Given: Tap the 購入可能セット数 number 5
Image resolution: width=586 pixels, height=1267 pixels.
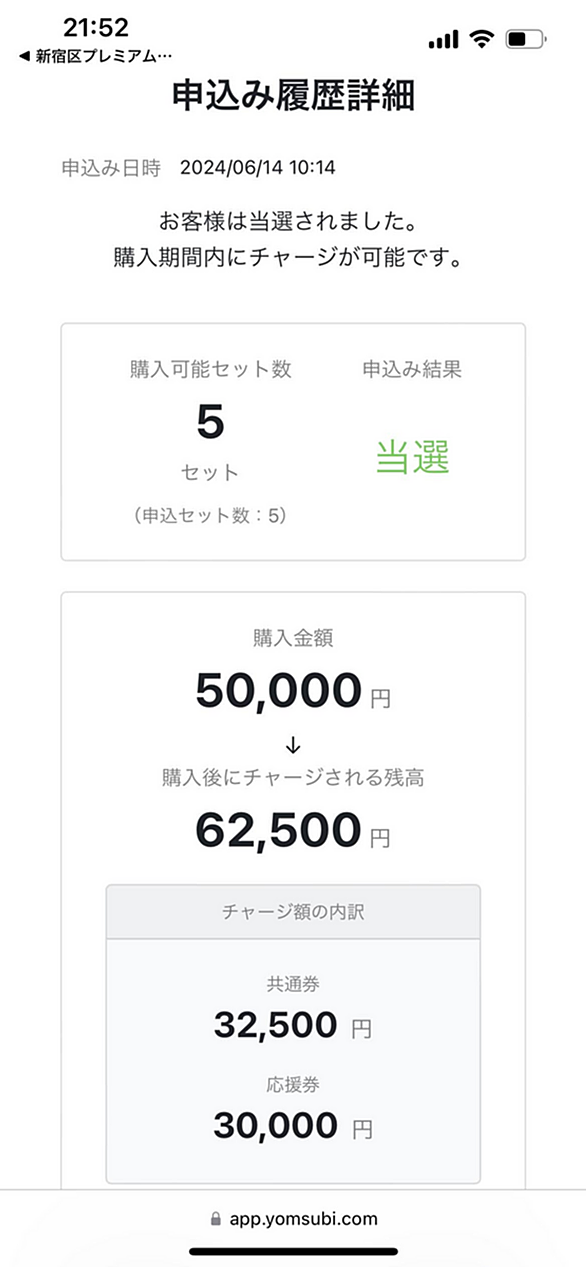Looking at the screenshot, I should [211, 424].
